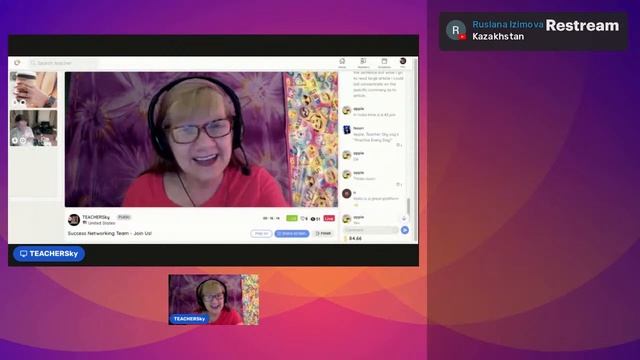
Task: Click the green status button beside timer
Action: [292, 218]
